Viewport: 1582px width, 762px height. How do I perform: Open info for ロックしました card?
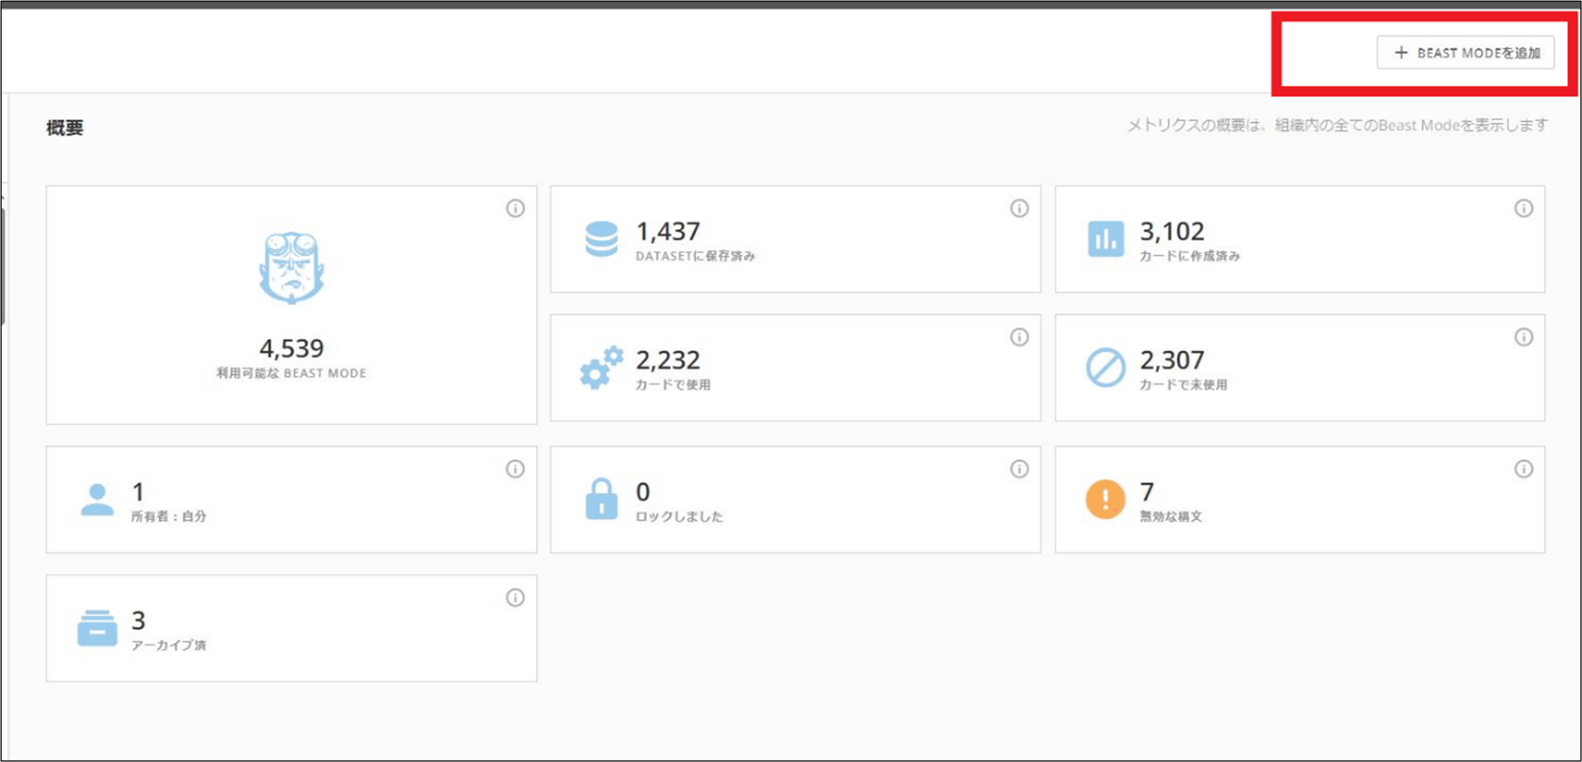coord(1019,469)
